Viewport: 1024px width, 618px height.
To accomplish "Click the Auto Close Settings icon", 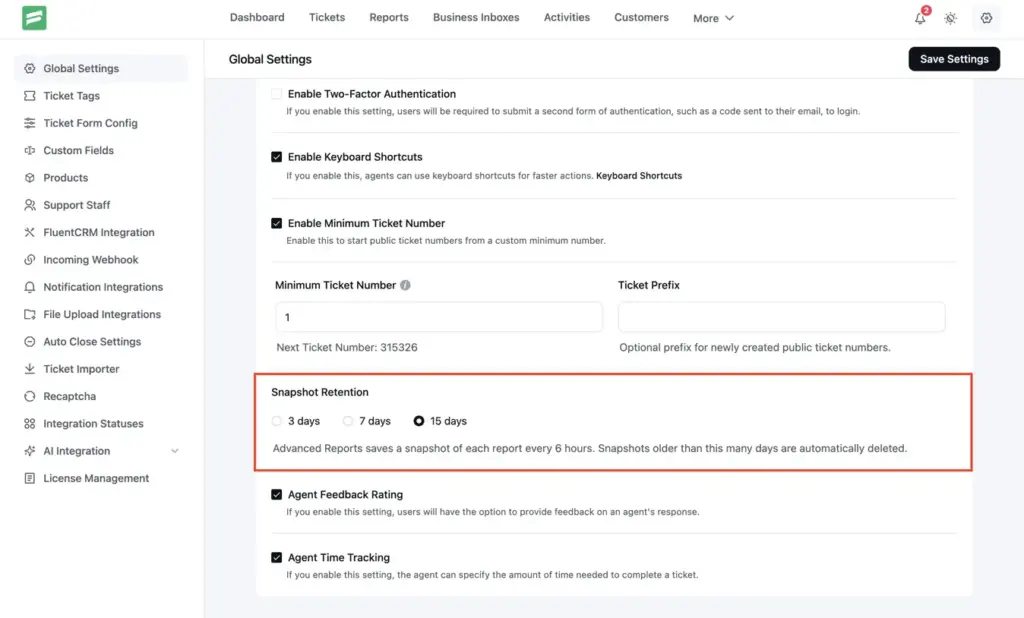I will point(29,342).
